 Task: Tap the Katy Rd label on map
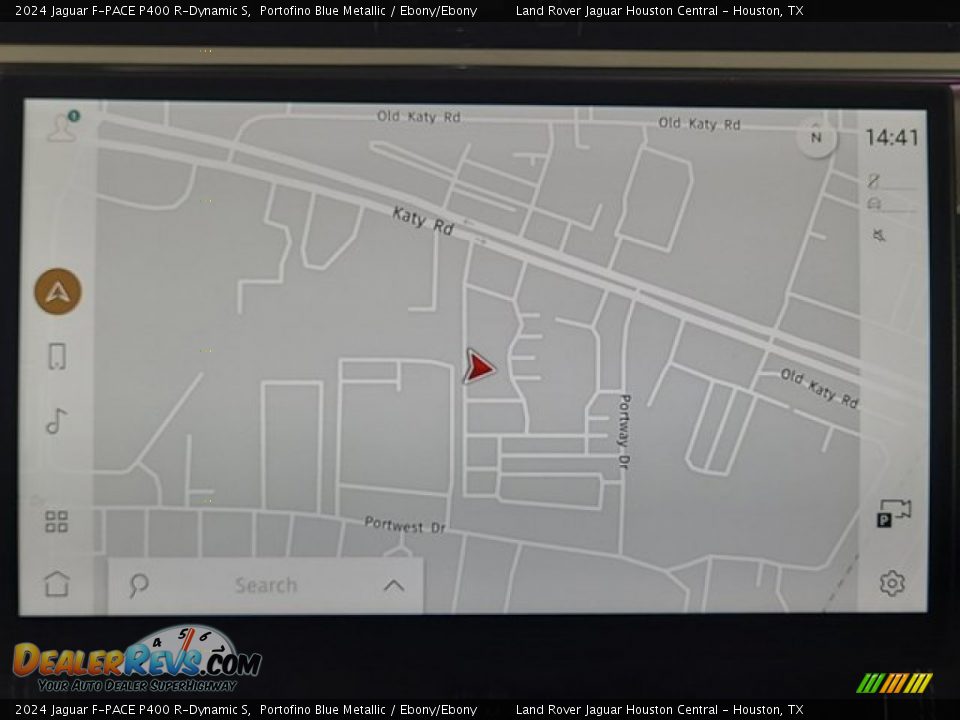click(423, 221)
